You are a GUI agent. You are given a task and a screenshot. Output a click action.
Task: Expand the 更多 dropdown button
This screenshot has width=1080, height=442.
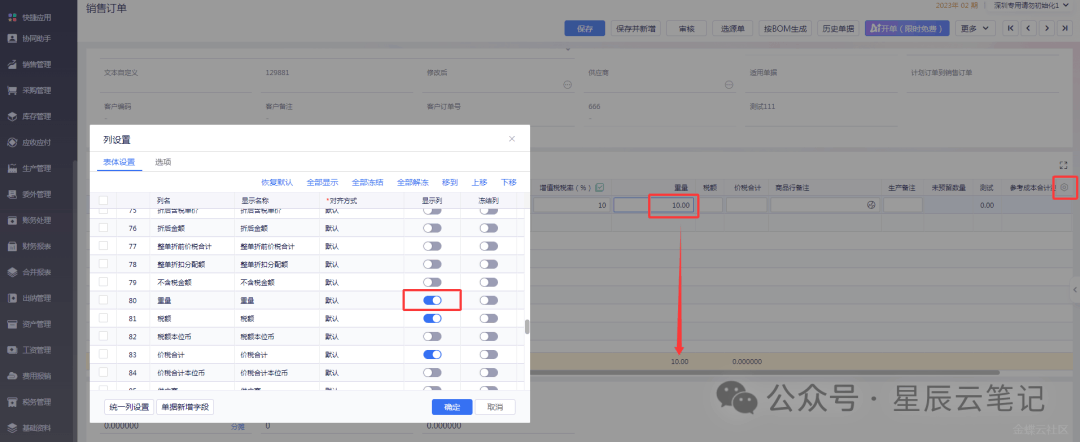[x=968, y=28]
